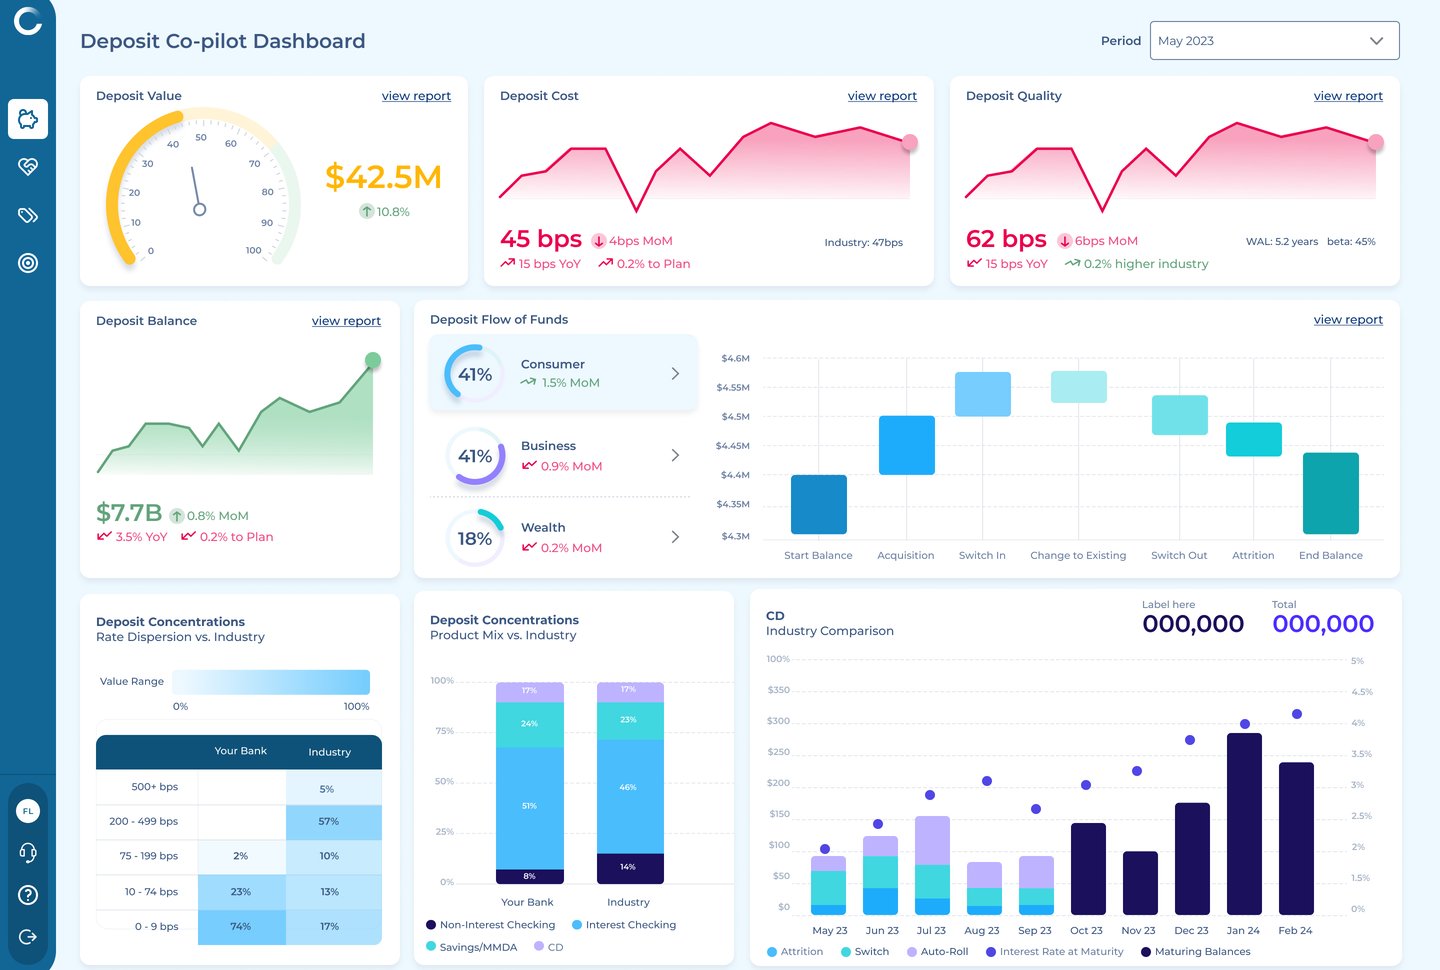Click the Value Range gradient bar

(271, 682)
